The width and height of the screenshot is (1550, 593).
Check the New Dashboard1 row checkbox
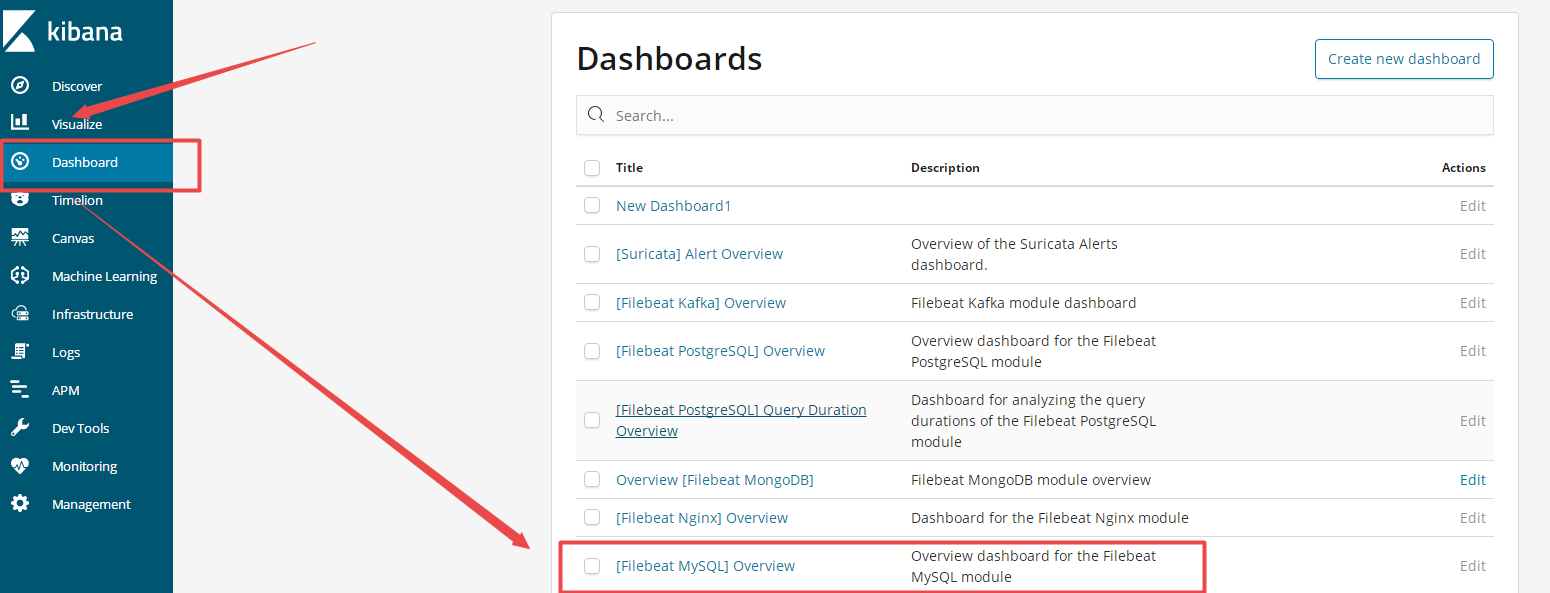coord(592,206)
